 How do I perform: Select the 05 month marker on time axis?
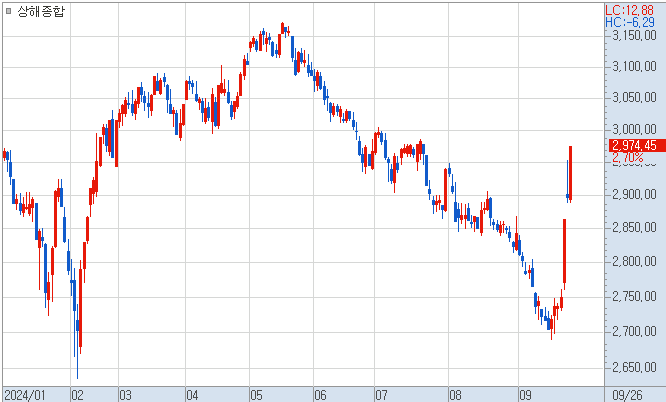click(x=255, y=393)
